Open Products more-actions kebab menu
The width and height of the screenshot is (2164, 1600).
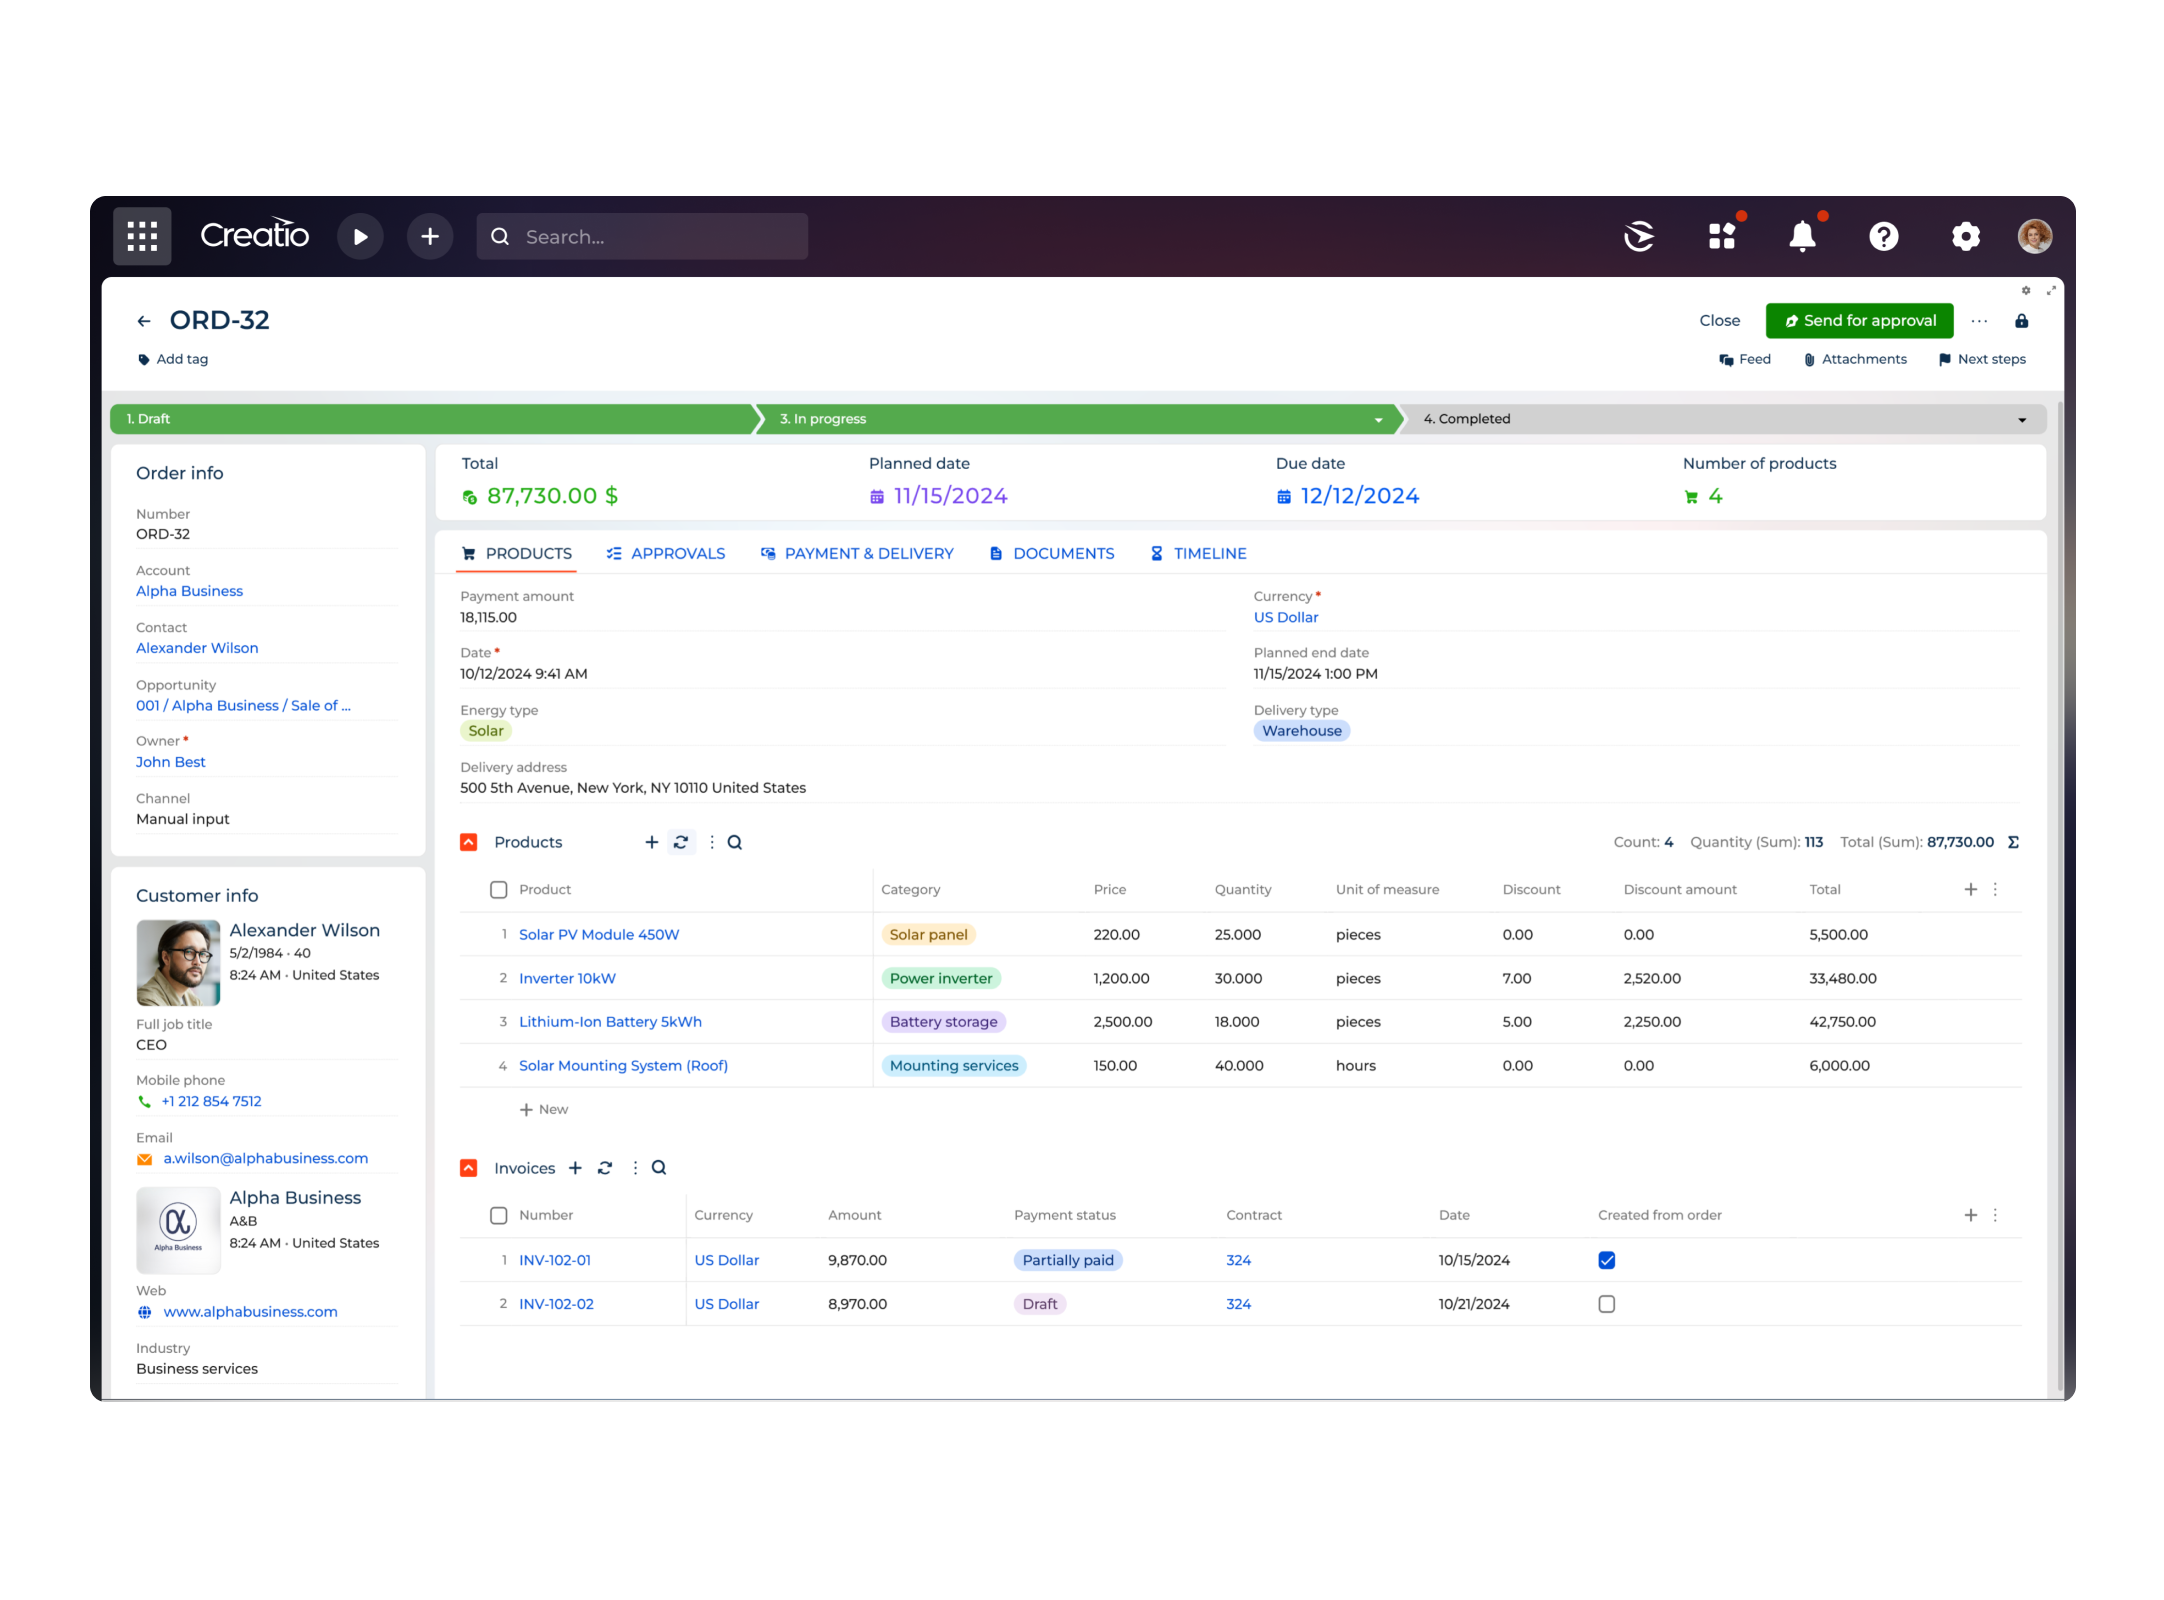point(711,842)
